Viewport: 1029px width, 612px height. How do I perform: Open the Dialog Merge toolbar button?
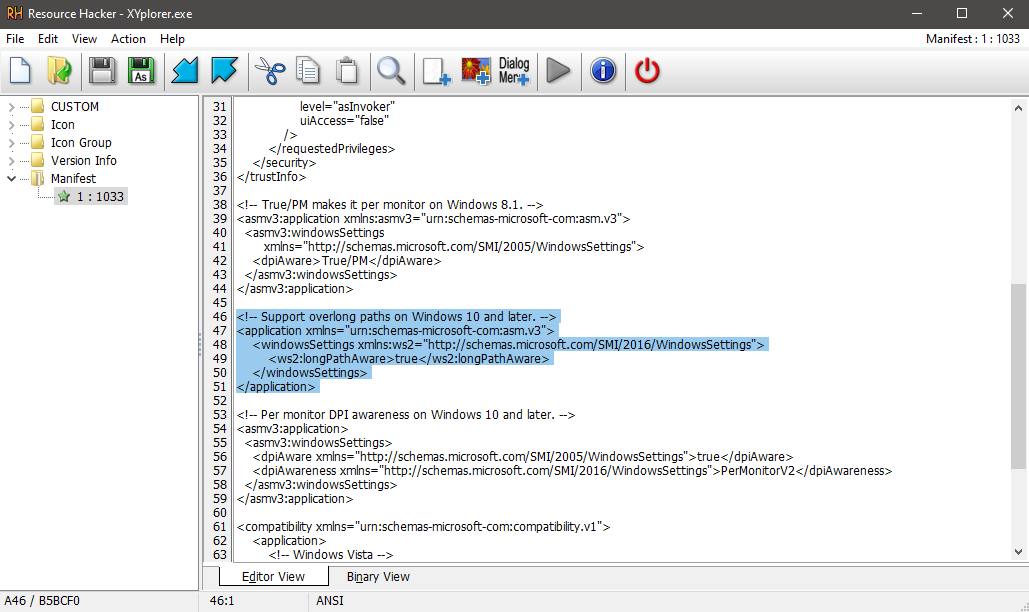point(514,70)
